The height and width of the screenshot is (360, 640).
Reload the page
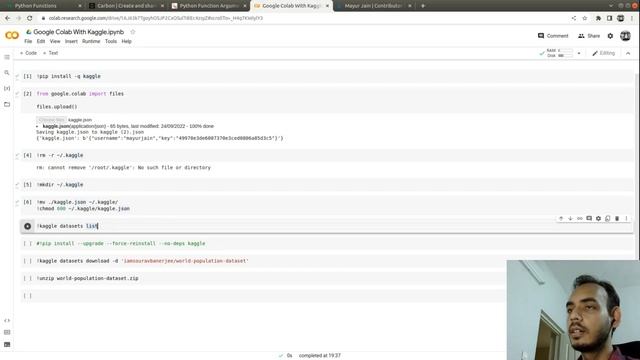[29, 18]
